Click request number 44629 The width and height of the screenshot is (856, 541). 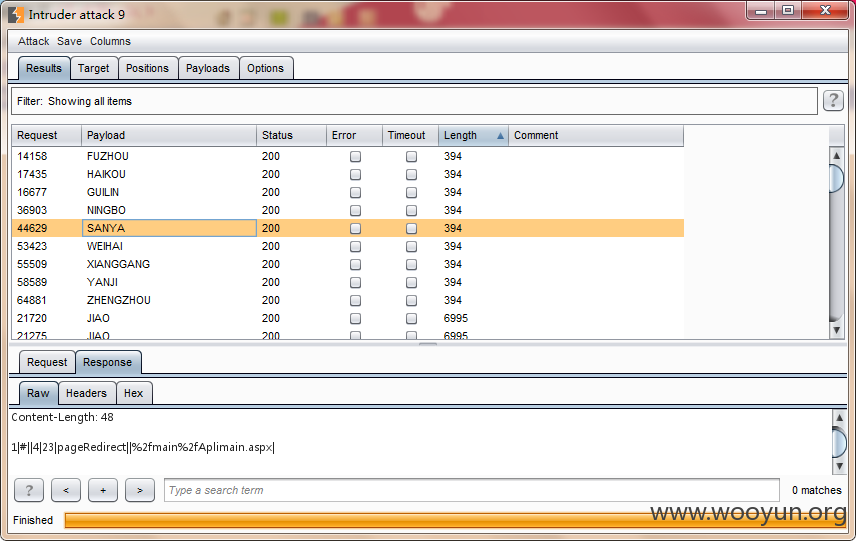click(x=32, y=228)
